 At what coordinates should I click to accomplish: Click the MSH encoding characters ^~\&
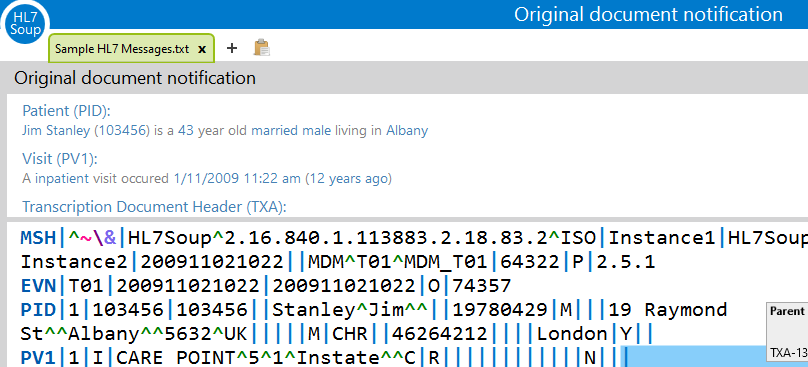(x=92, y=238)
